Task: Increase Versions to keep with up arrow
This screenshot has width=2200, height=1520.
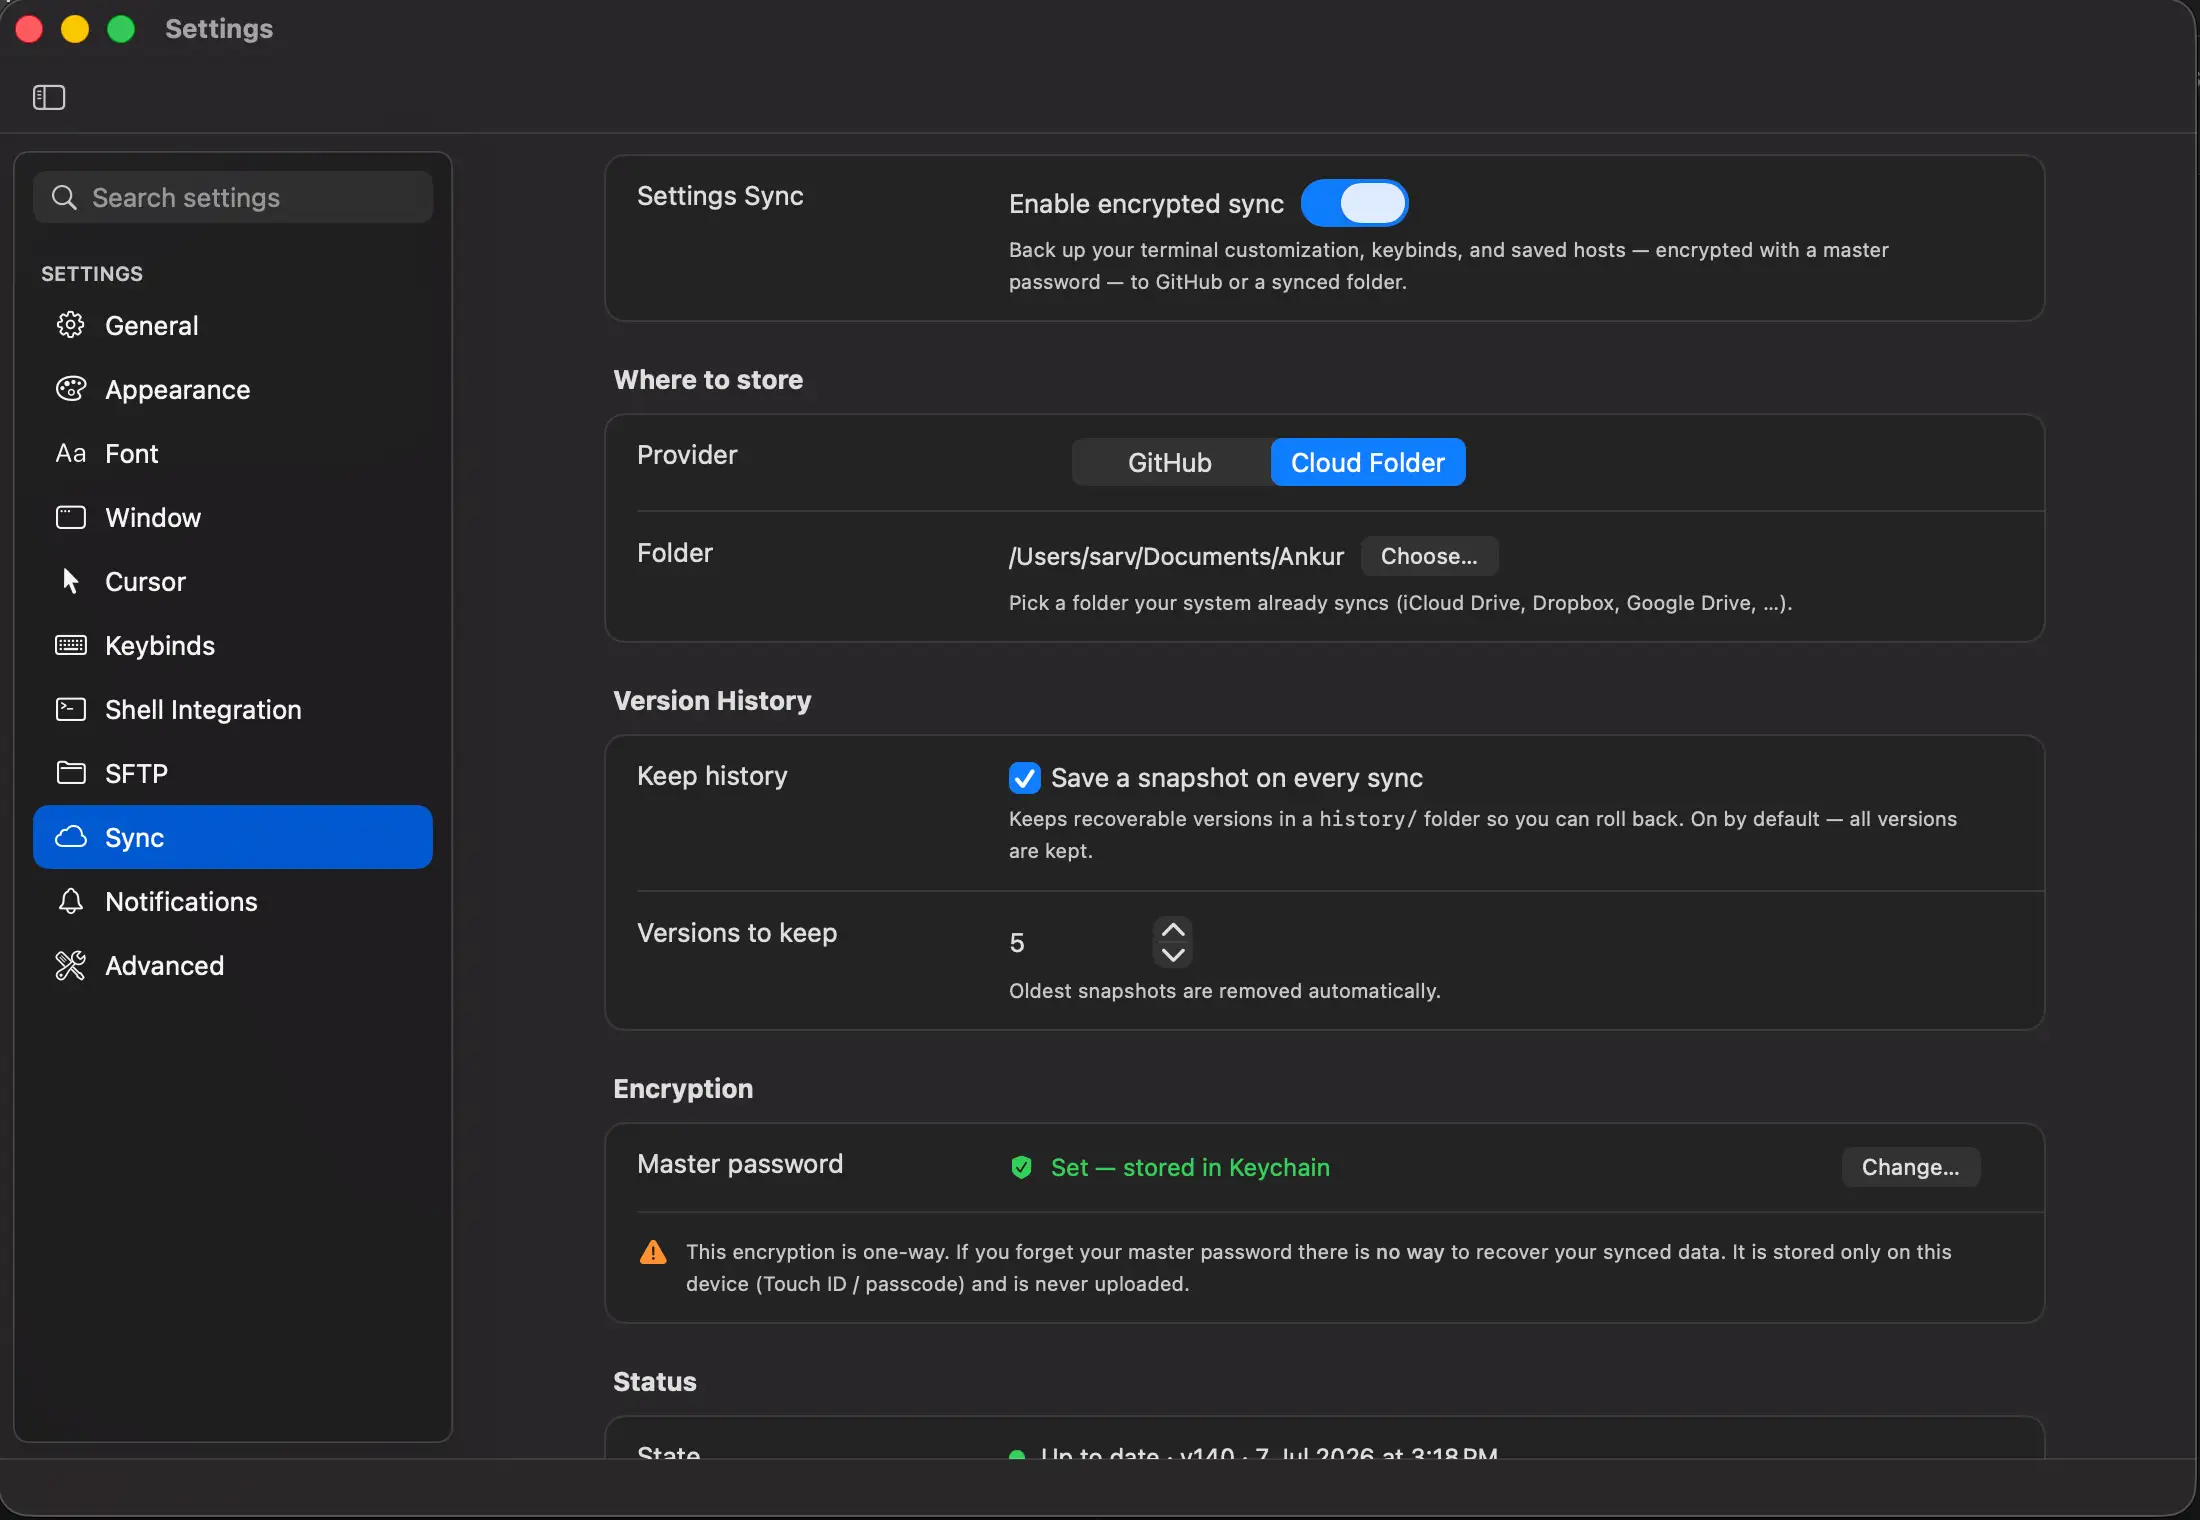Action: point(1173,929)
